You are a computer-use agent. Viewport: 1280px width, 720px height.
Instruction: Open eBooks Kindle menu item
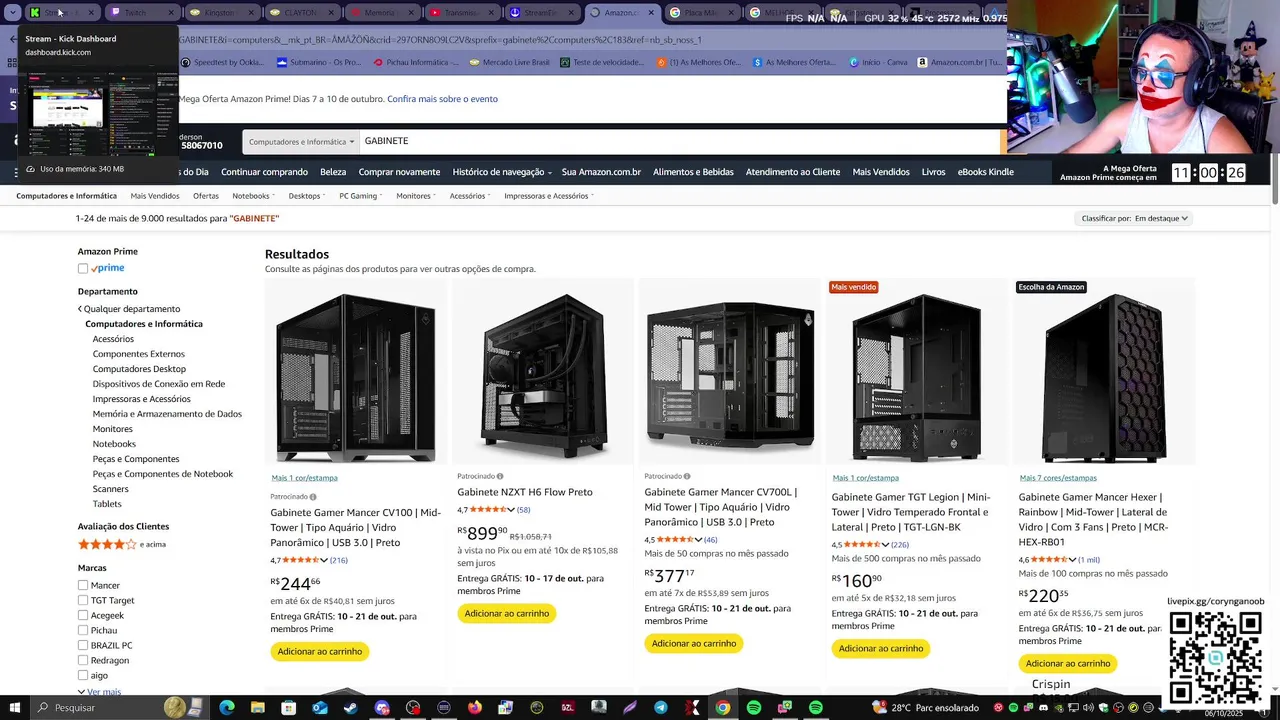[986, 172]
